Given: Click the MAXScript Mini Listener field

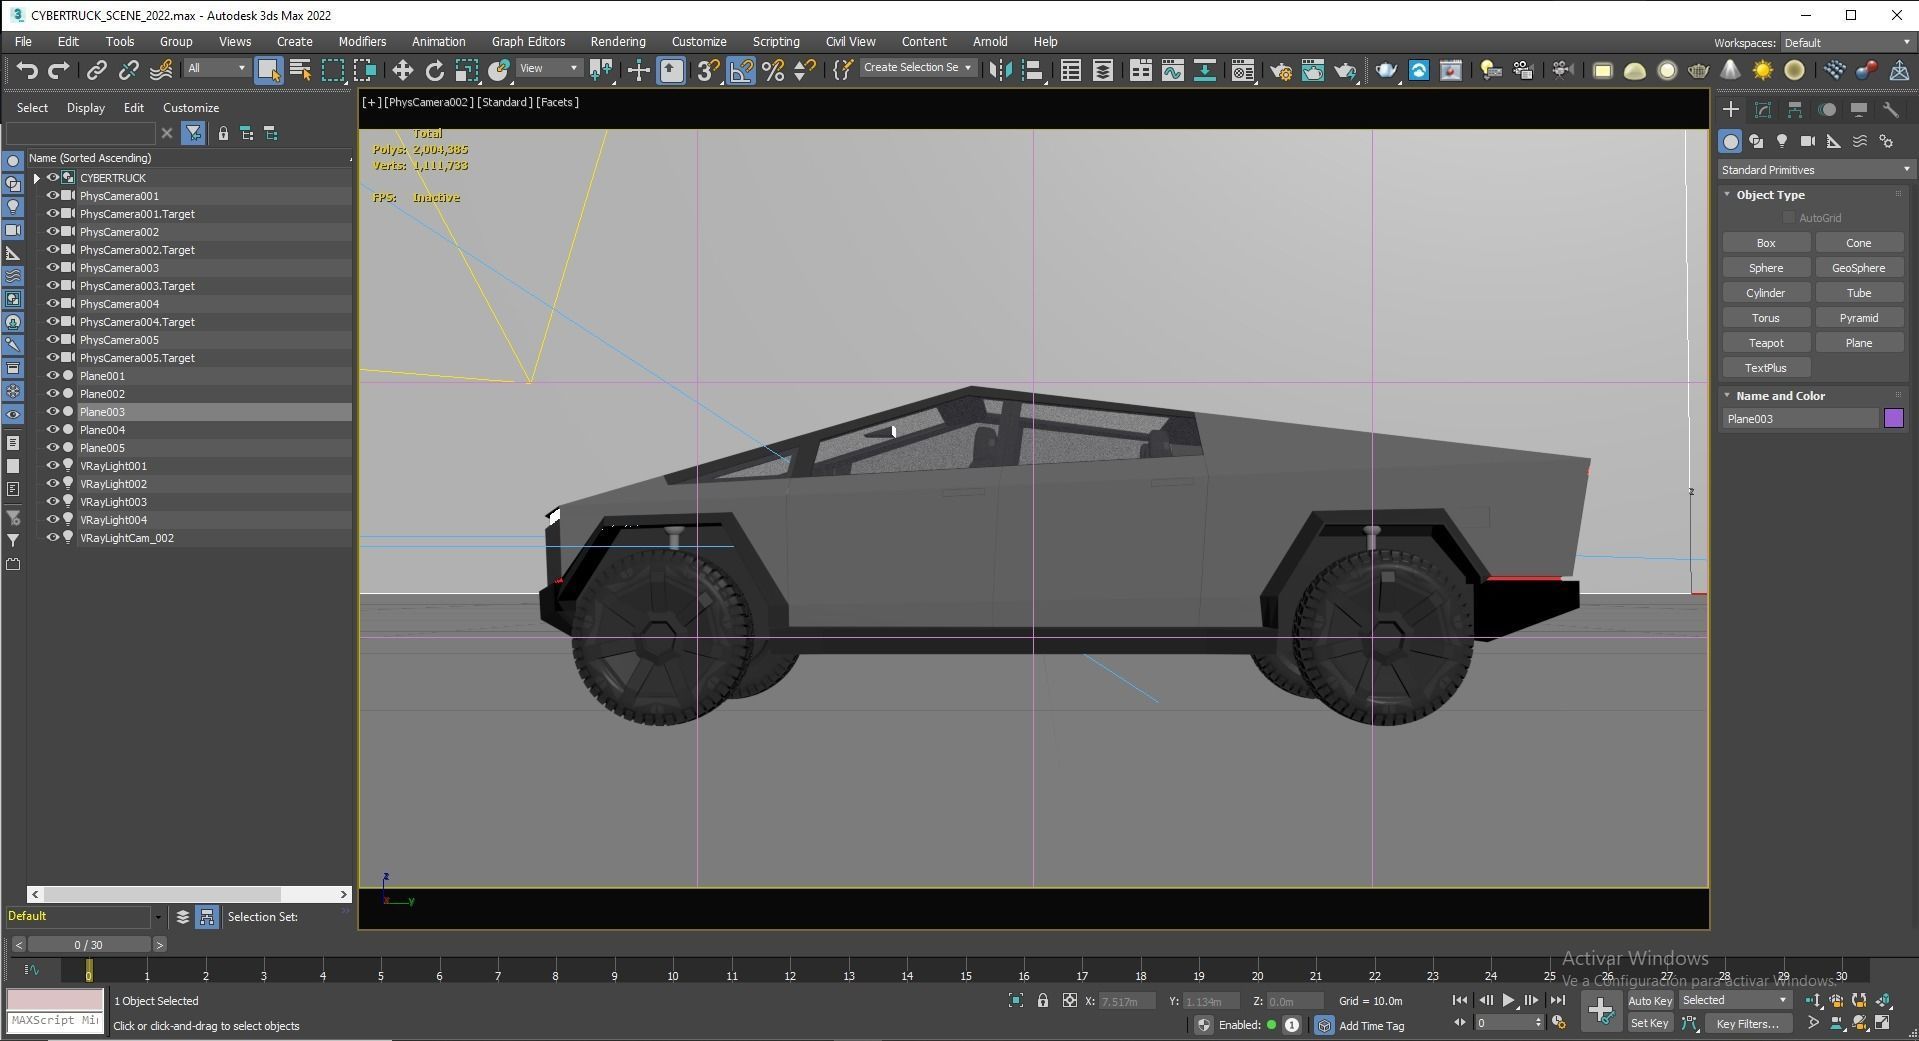Looking at the screenshot, I should point(55,1021).
